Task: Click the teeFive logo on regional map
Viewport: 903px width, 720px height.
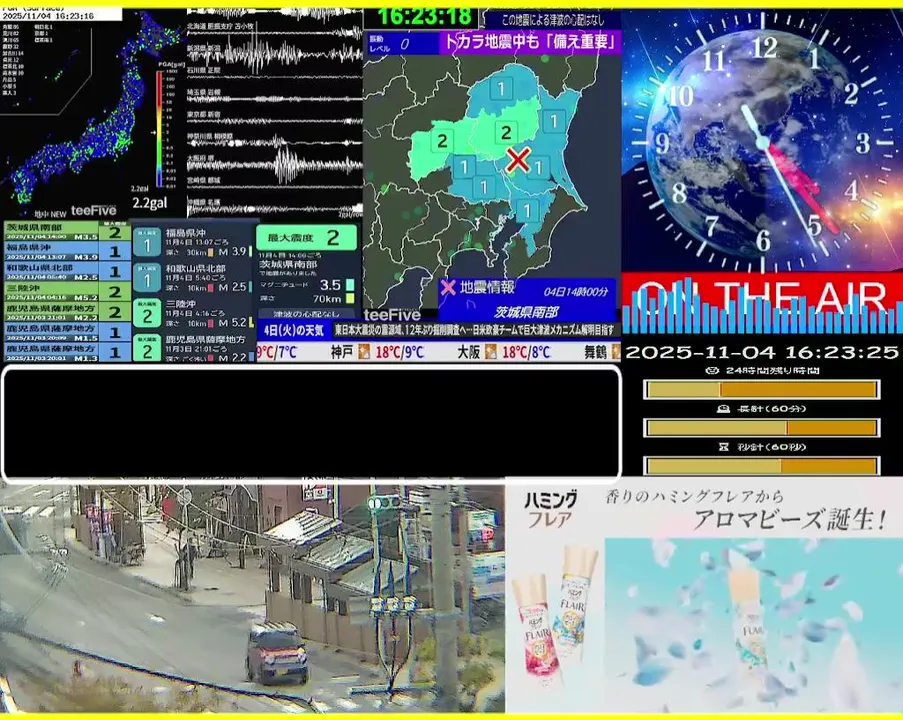Action: point(392,315)
